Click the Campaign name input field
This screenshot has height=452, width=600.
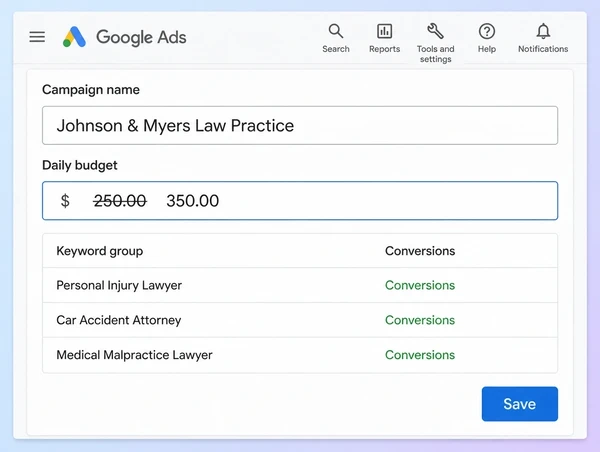pyautogui.click(x=300, y=126)
